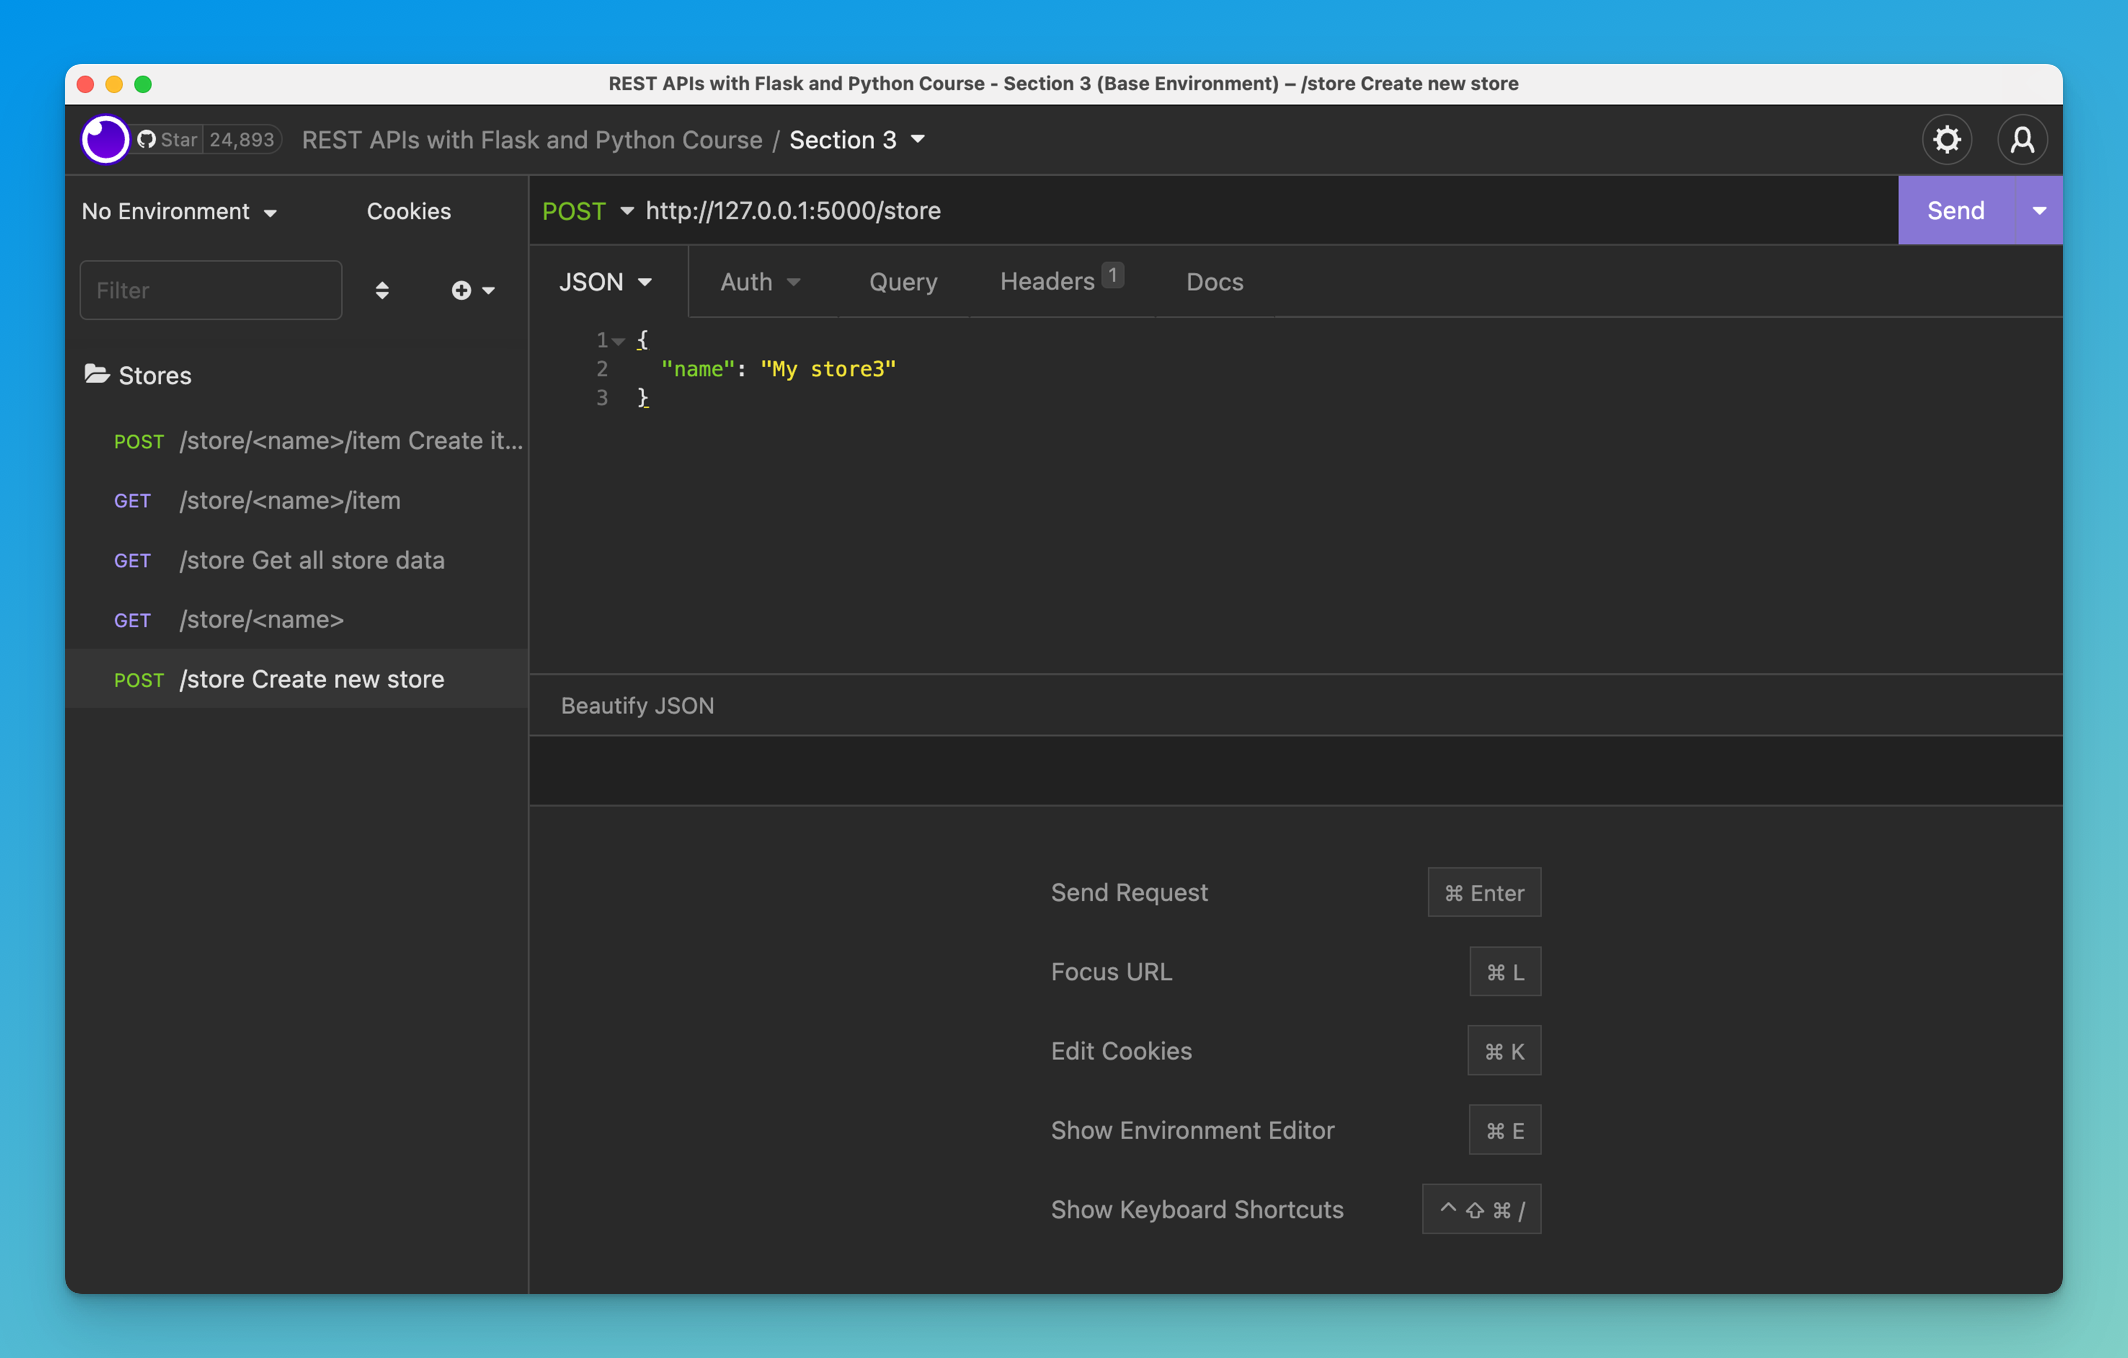Click the Stores folder icon
Image resolution: width=2128 pixels, height=1358 pixels.
click(98, 374)
